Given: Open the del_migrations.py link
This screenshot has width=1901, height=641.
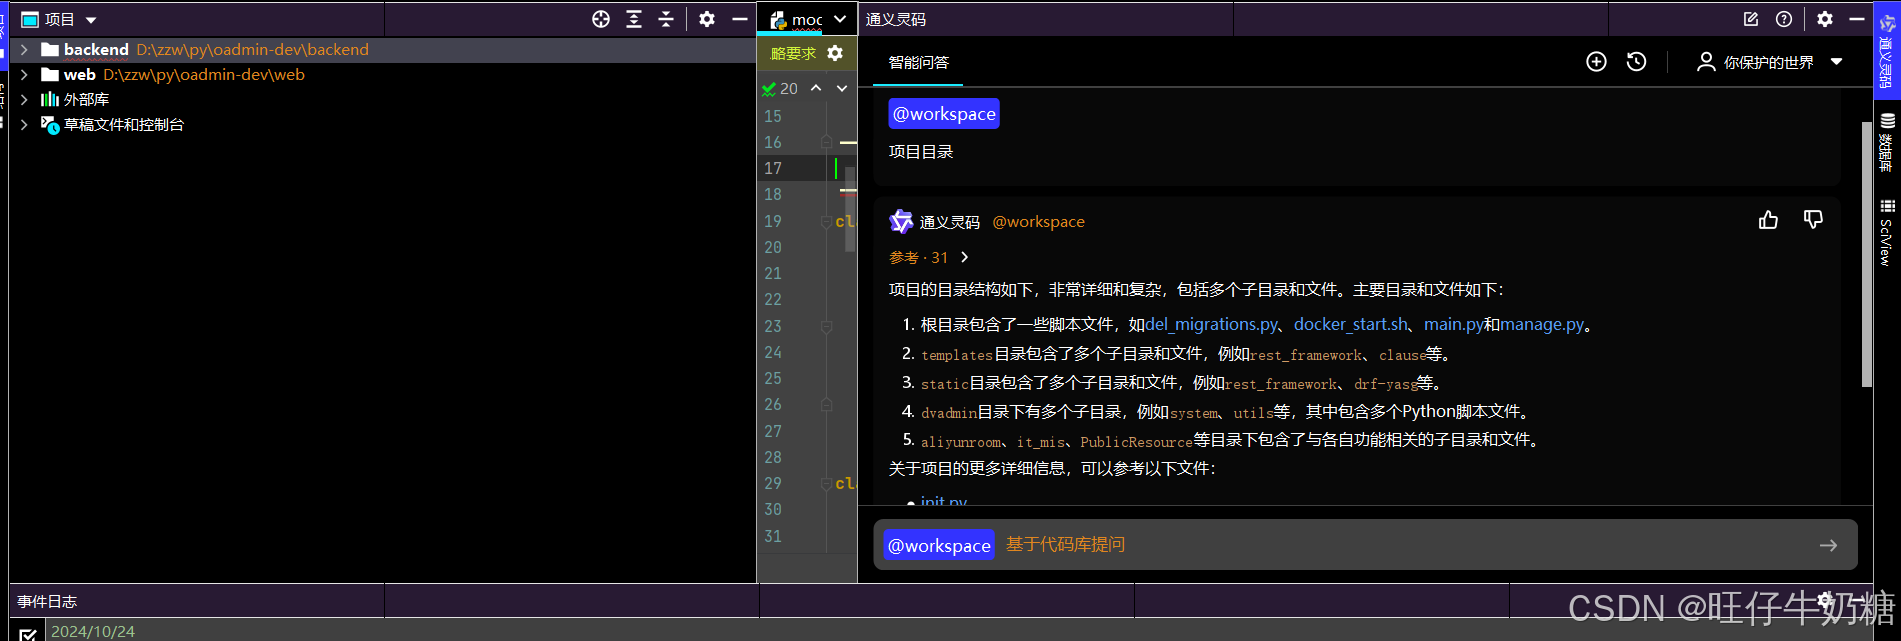Looking at the screenshot, I should [x=1212, y=324].
